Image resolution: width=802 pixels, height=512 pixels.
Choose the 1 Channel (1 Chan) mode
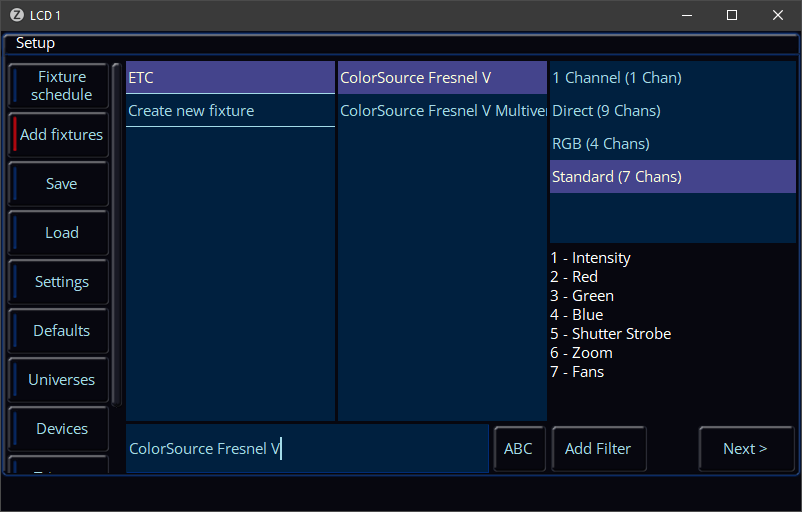click(673, 78)
